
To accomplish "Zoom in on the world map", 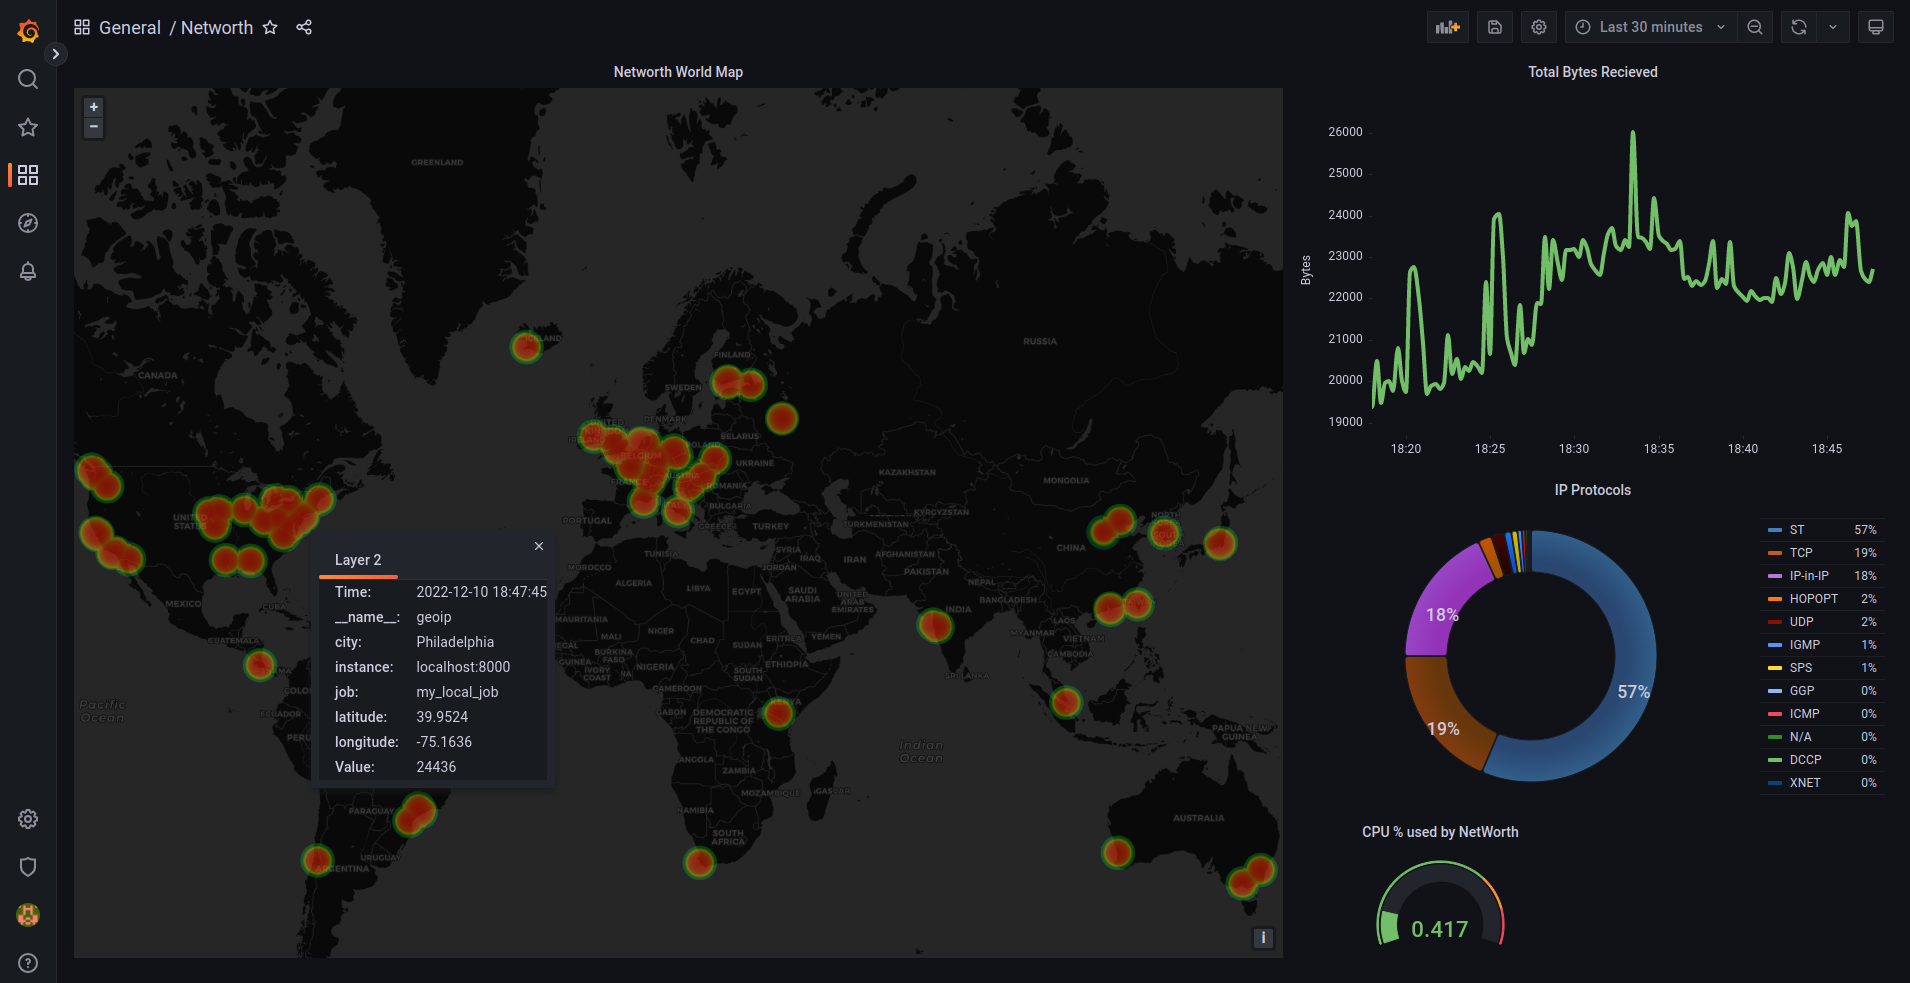I will pyautogui.click(x=94, y=107).
